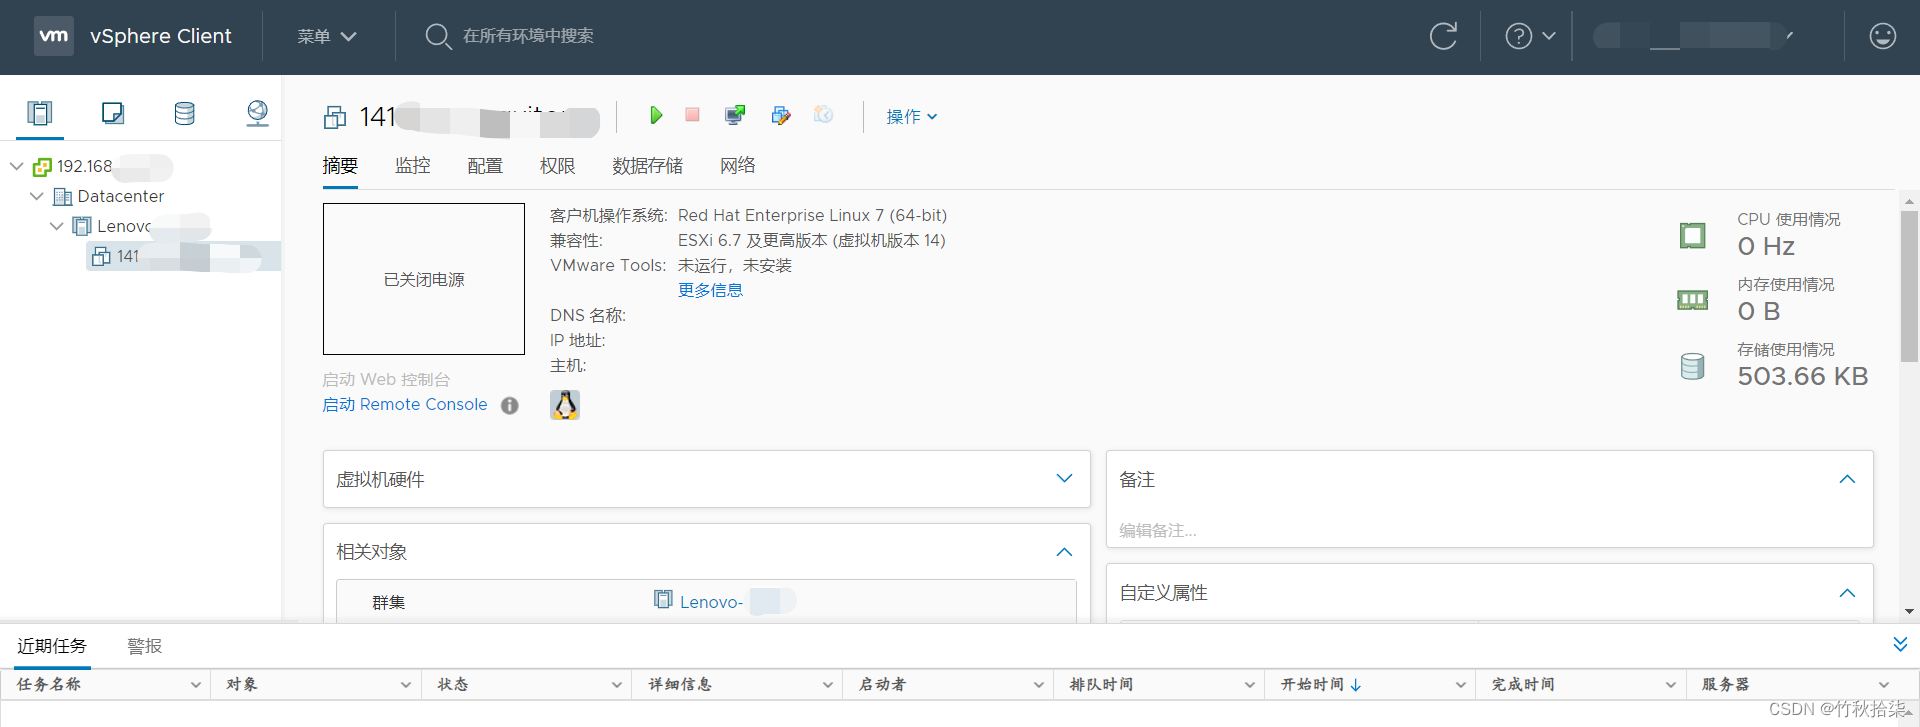Click 启动 Remote Console link

405,404
